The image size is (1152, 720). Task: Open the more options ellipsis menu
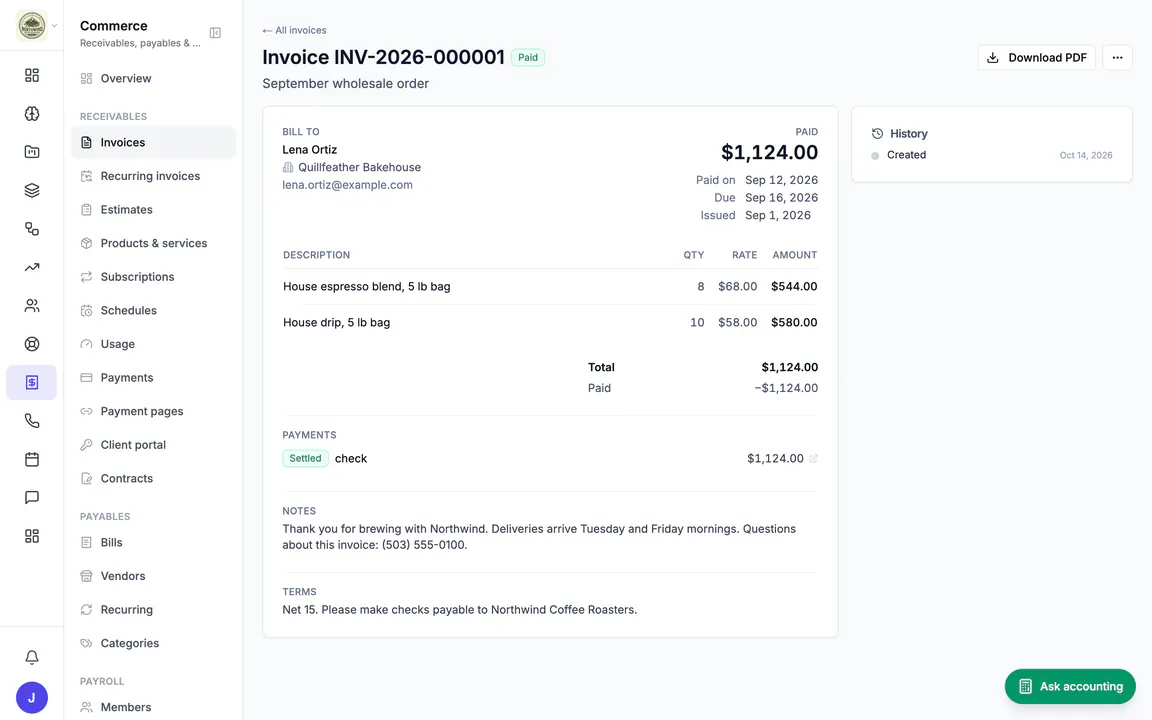[1117, 57]
